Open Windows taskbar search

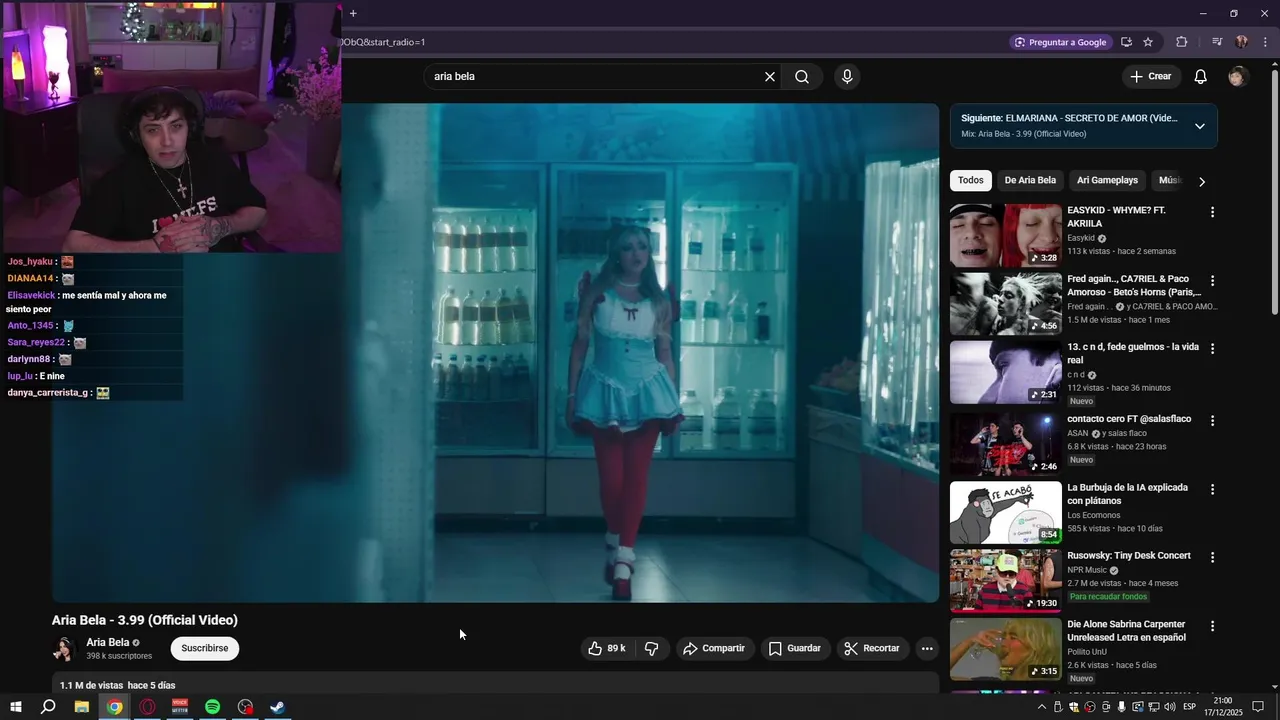click(x=48, y=707)
